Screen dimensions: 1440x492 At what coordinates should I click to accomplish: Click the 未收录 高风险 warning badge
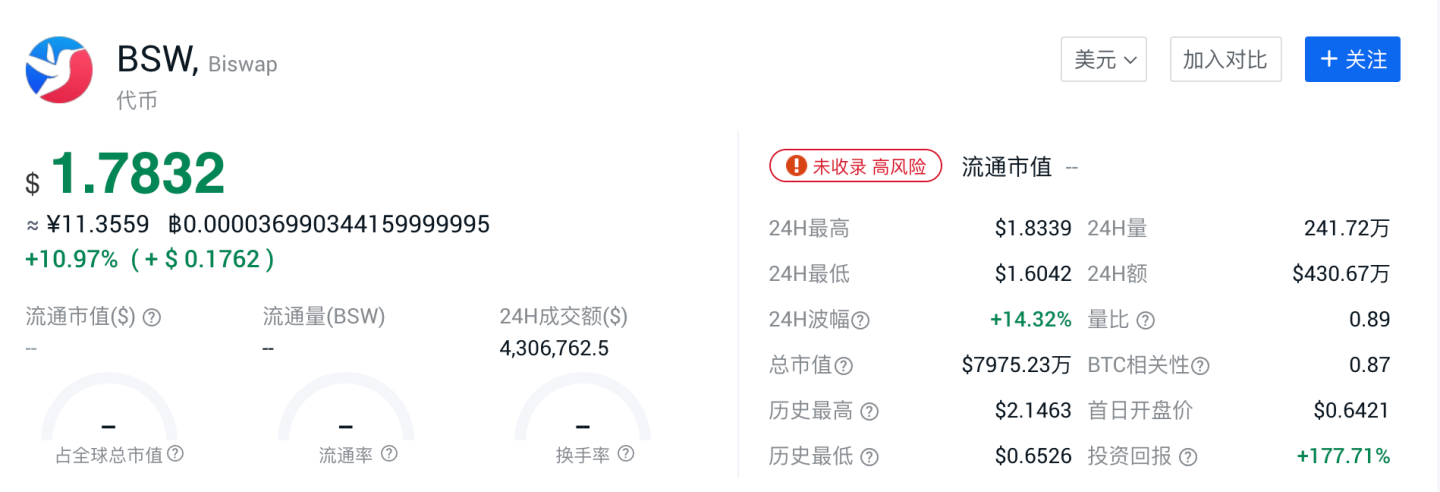[855, 166]
